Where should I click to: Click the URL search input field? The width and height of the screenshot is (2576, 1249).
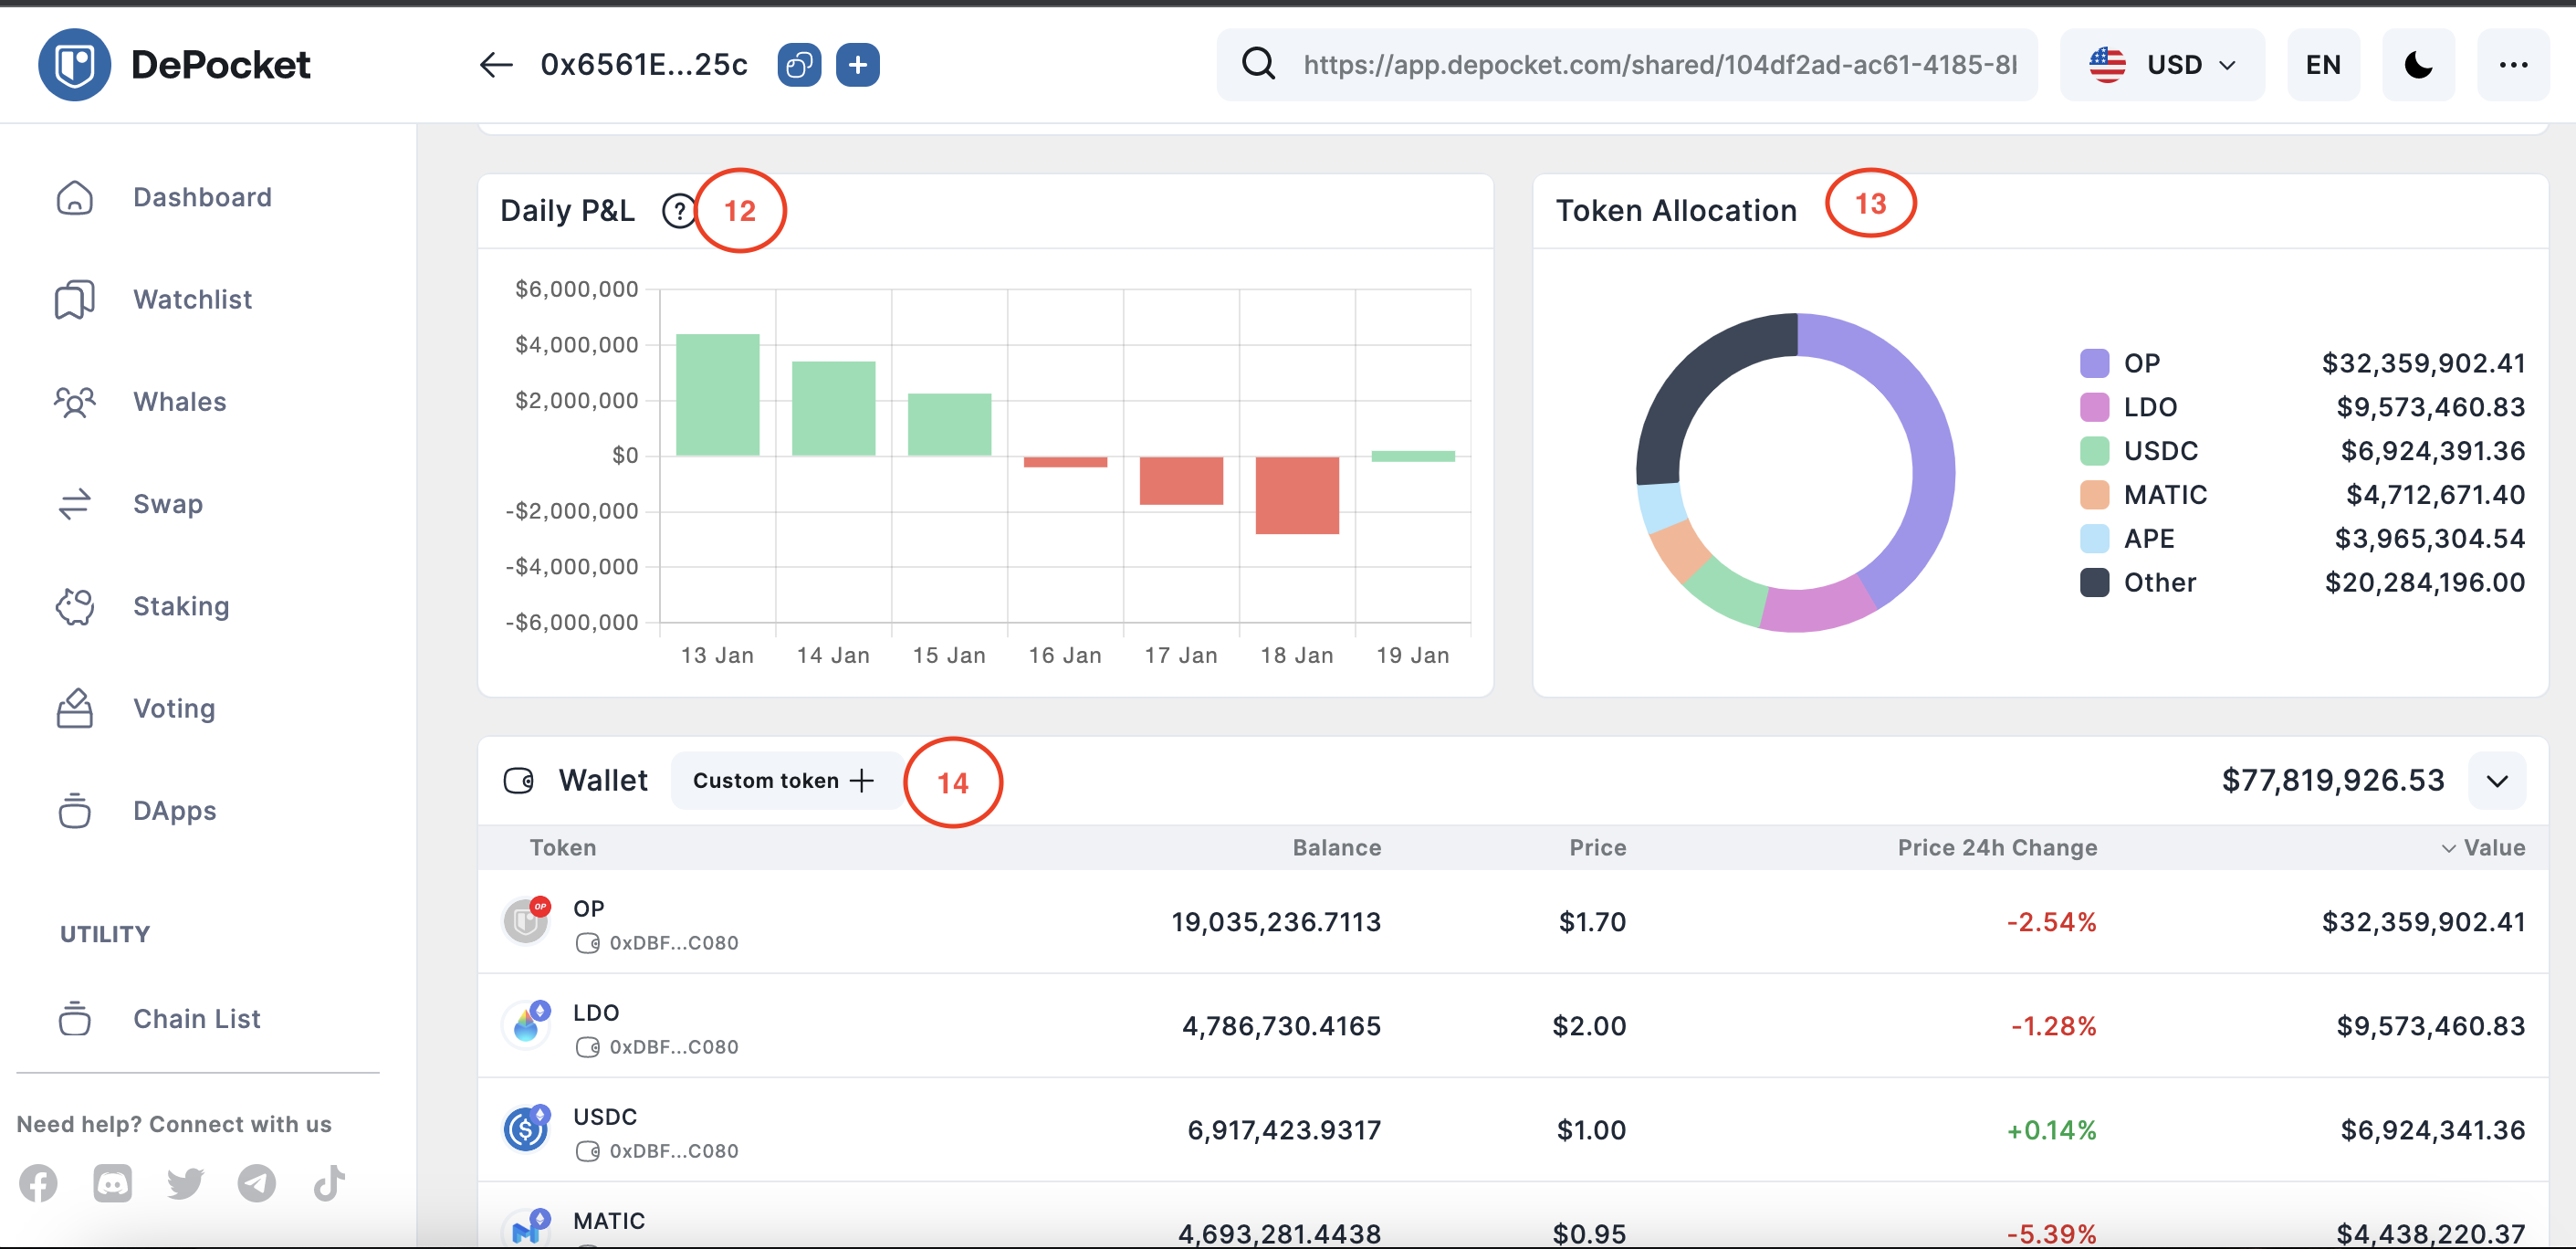[1660, 65]
